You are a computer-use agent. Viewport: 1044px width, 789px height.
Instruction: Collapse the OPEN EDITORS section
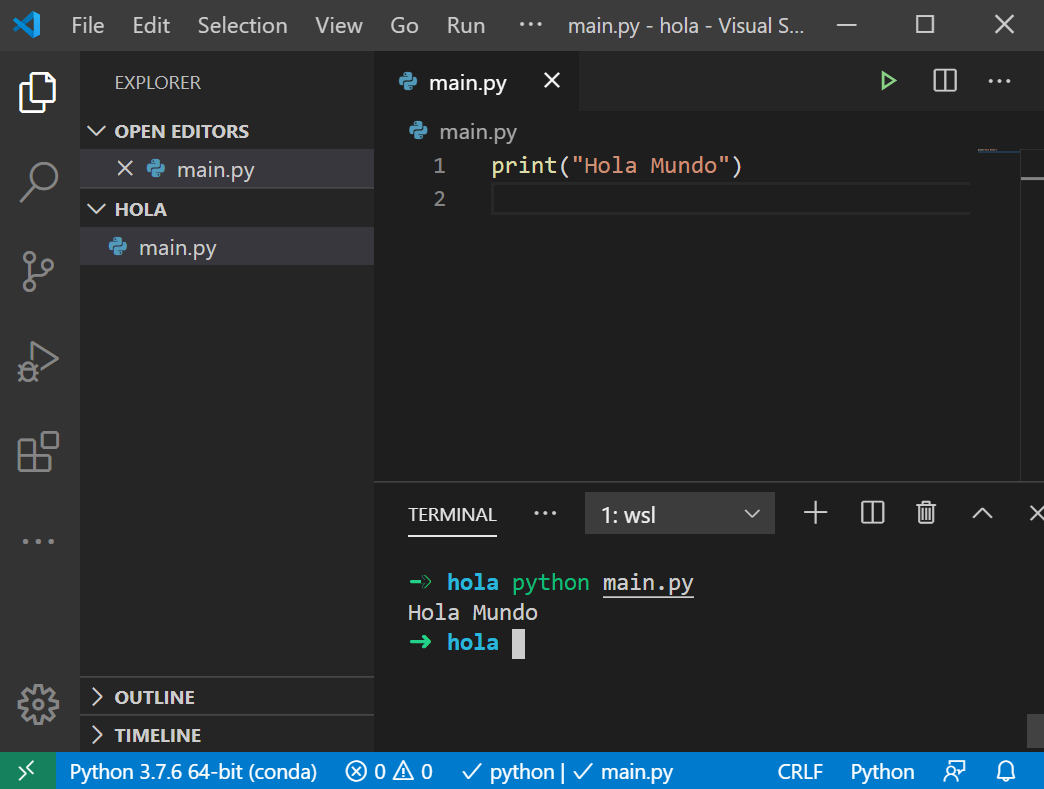[227, 131]
